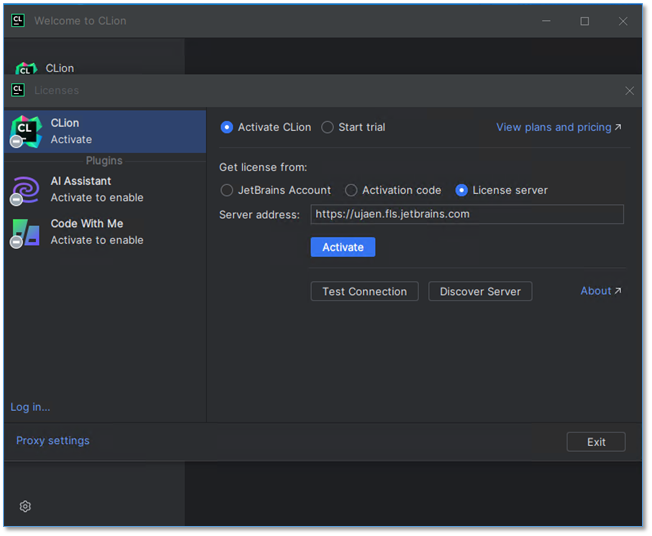Open the About link
The width and height of the screenshot is (652, 536).
pyautogui.click(x=601, y=291)
